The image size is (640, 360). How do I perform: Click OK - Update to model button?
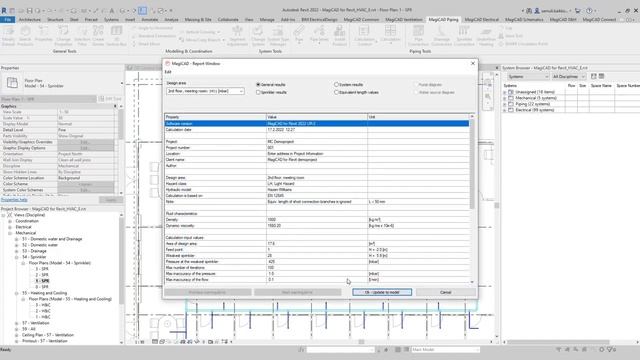click(382, 292)
